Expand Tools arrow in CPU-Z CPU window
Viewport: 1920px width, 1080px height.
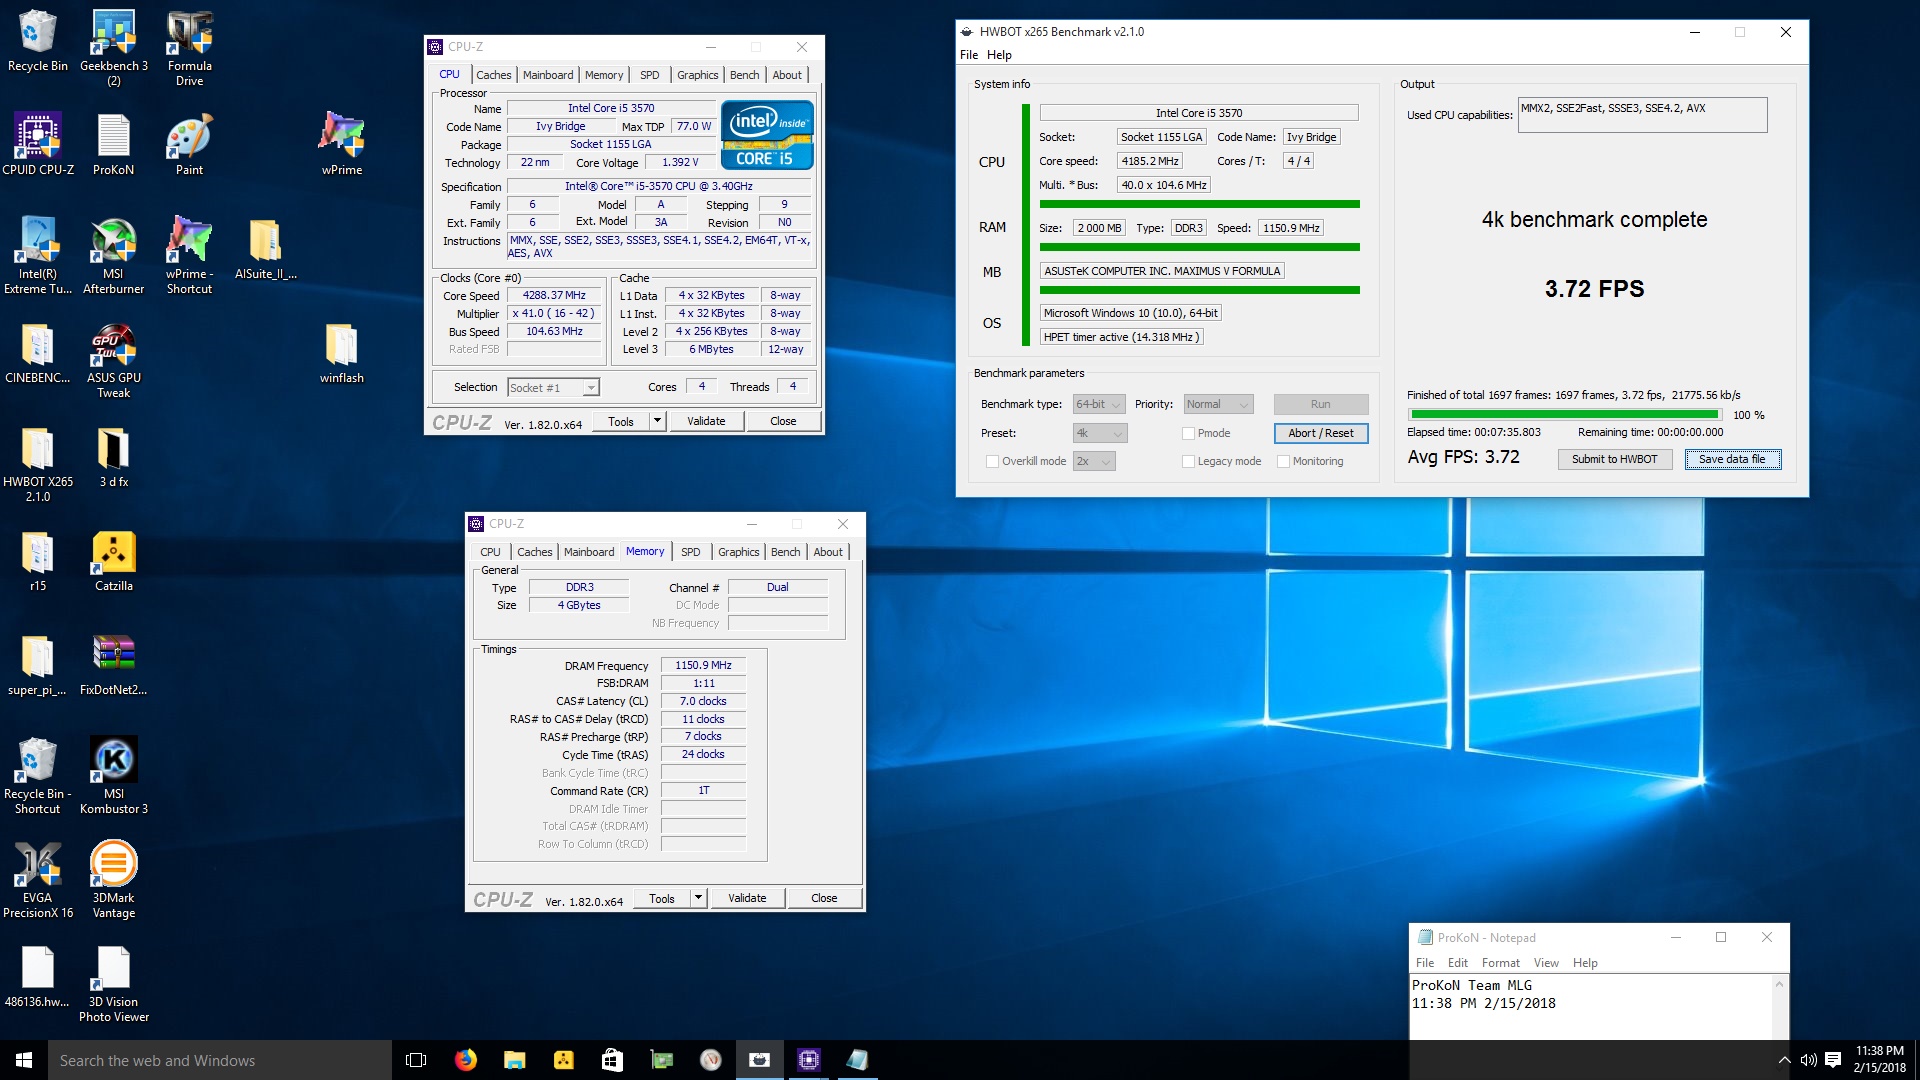point(657,421)
